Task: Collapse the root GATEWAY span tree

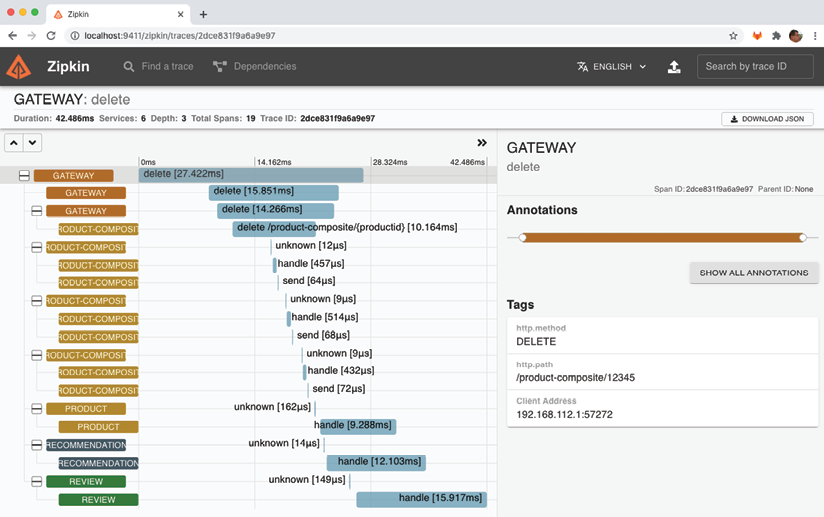Action: coord(24,175)
